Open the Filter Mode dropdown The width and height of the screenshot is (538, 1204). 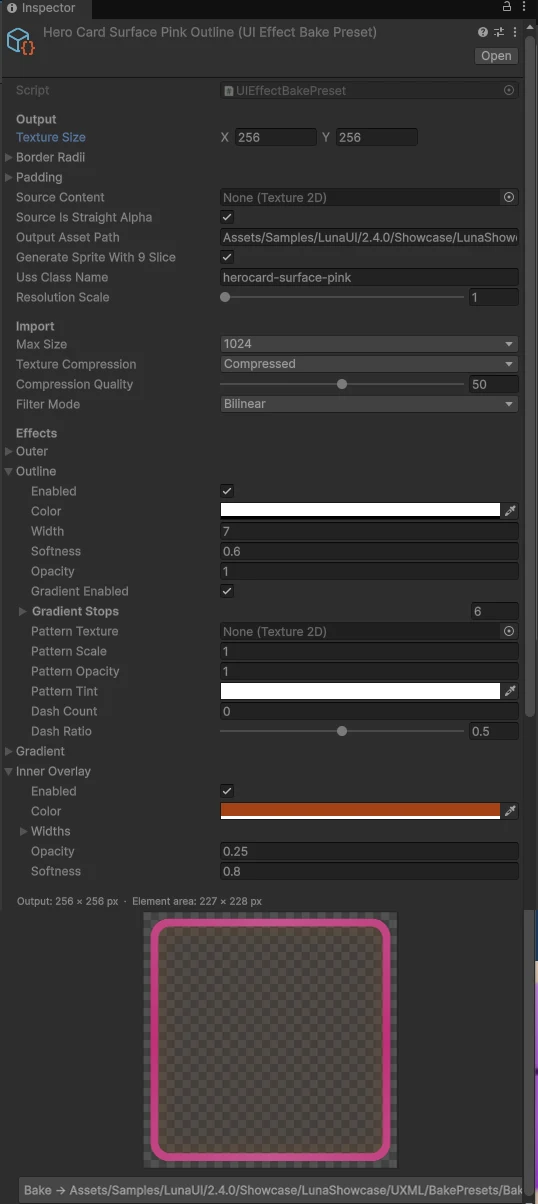pos(369,404)
